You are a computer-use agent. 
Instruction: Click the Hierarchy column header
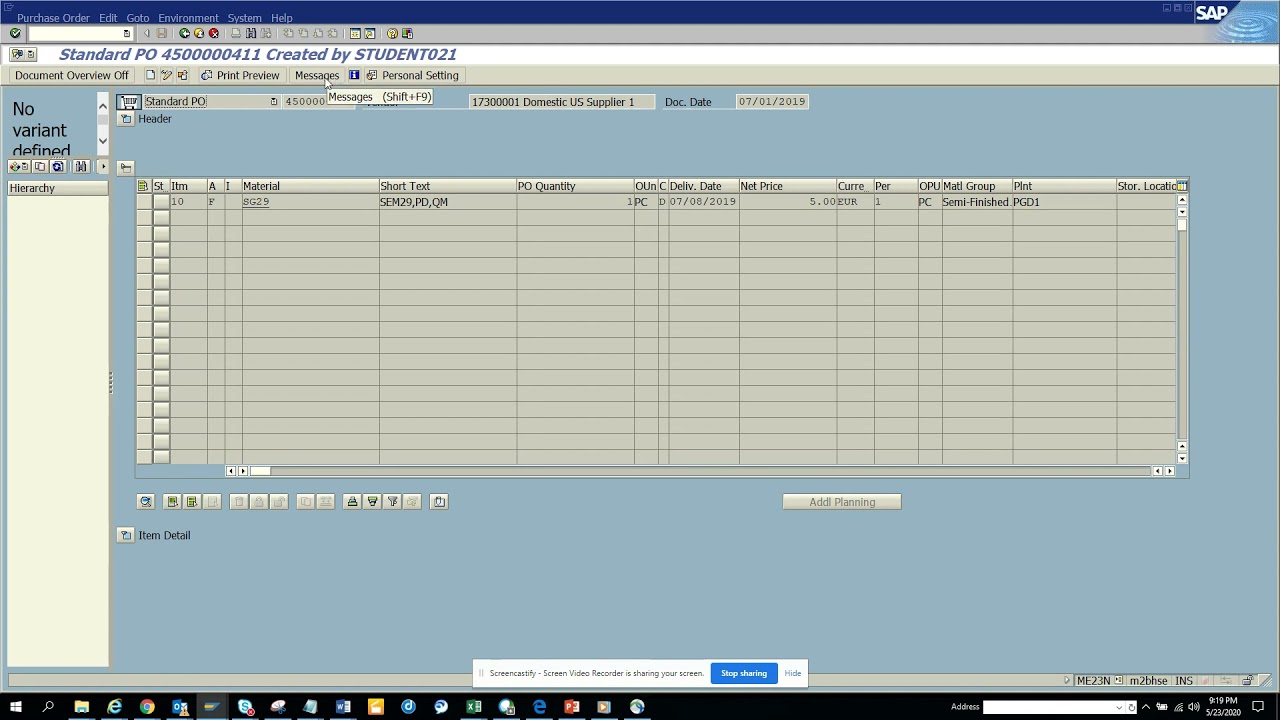57,188
